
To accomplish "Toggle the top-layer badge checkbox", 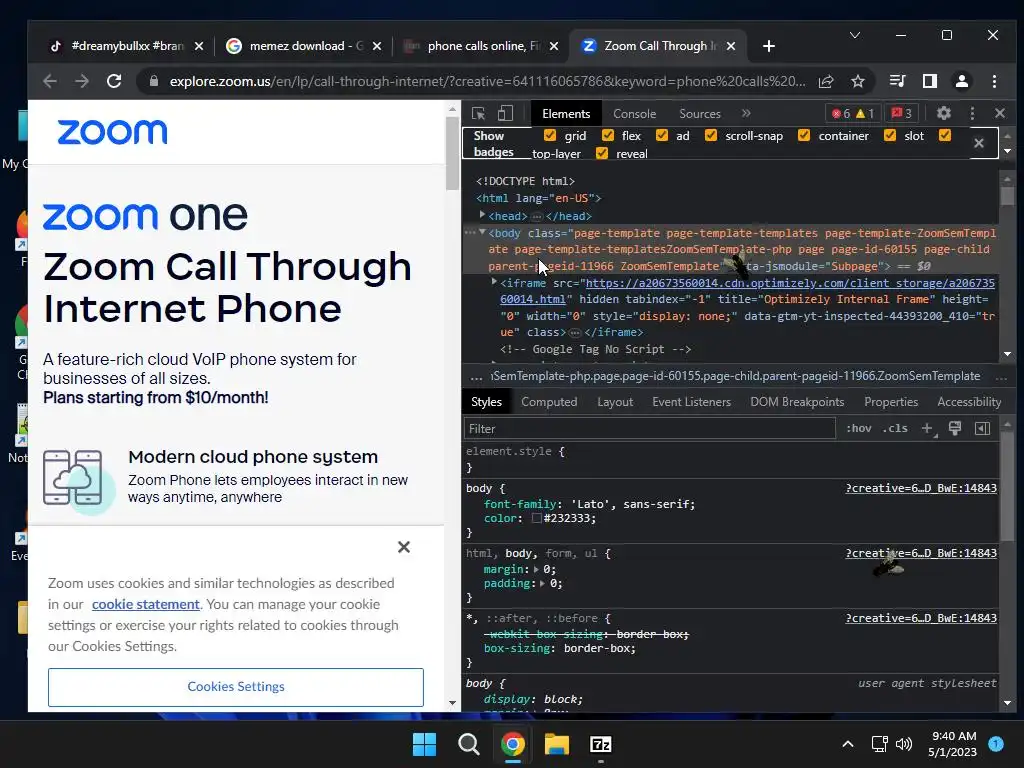I will tap(945, 135).
